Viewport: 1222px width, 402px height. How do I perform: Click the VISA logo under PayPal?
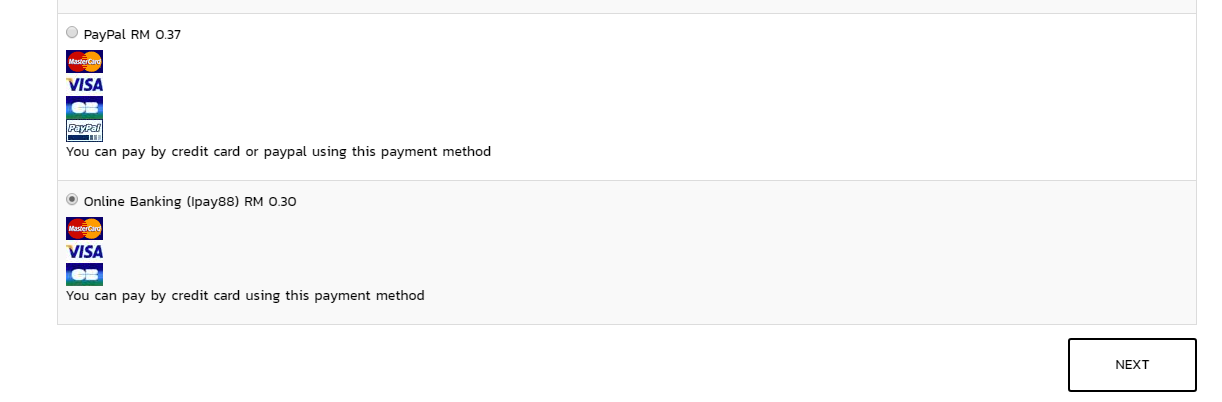coord(84,85)
